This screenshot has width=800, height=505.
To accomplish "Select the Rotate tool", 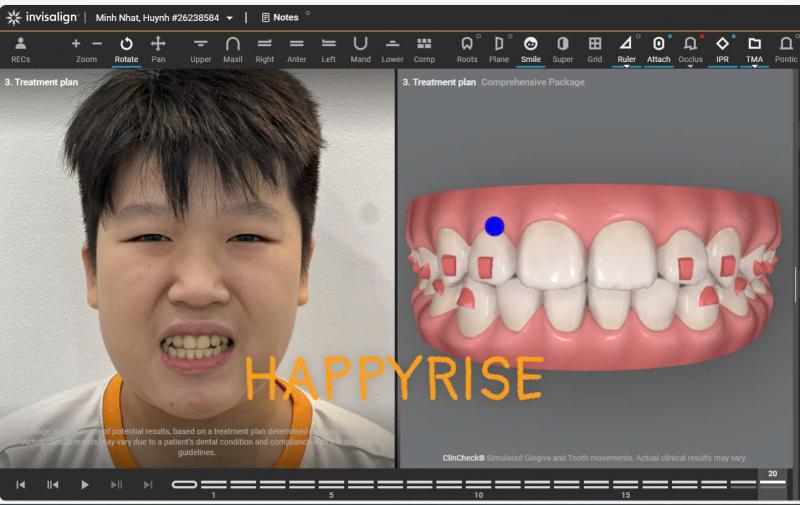I will point(126,44).
